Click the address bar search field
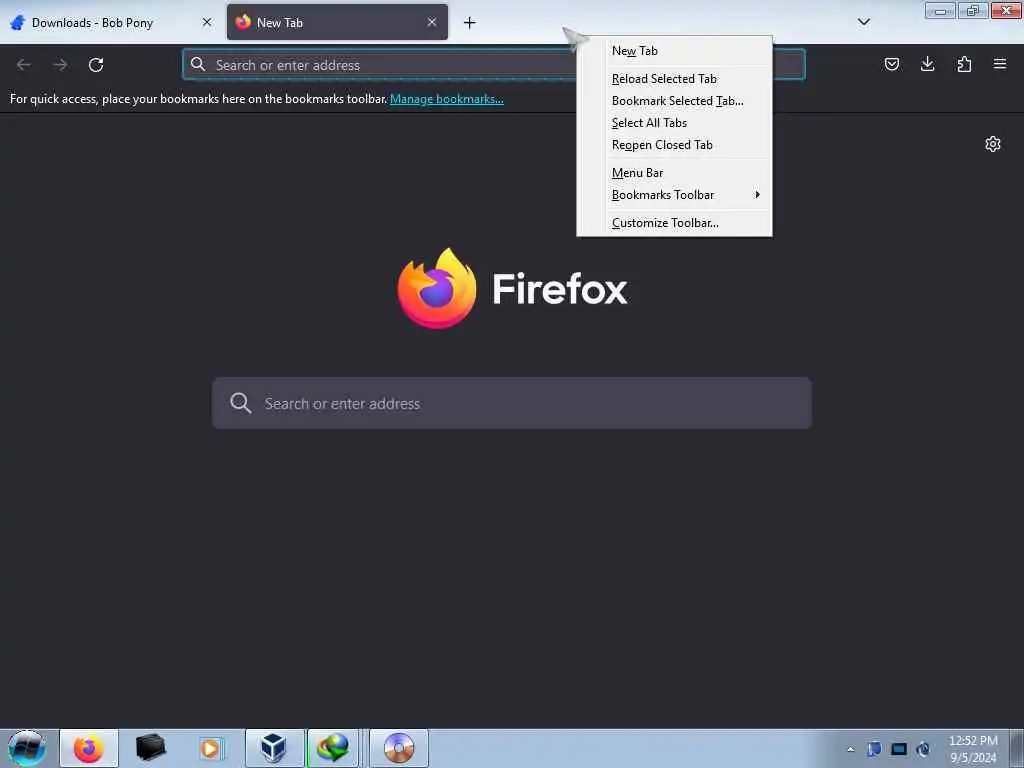Viewport: 1024px width, 768px height. click(x=494, y=65)
